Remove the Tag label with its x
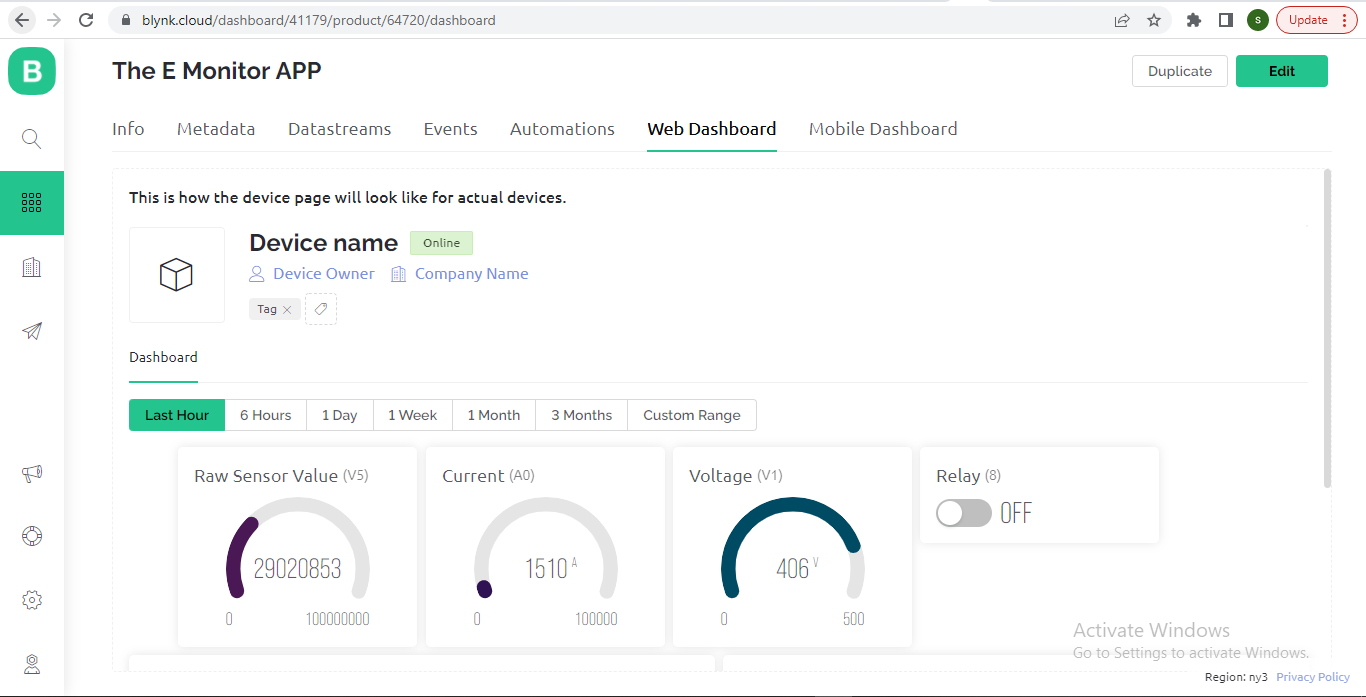The width and height of the screenshot is (1366, 697). (x=287, y=310)
